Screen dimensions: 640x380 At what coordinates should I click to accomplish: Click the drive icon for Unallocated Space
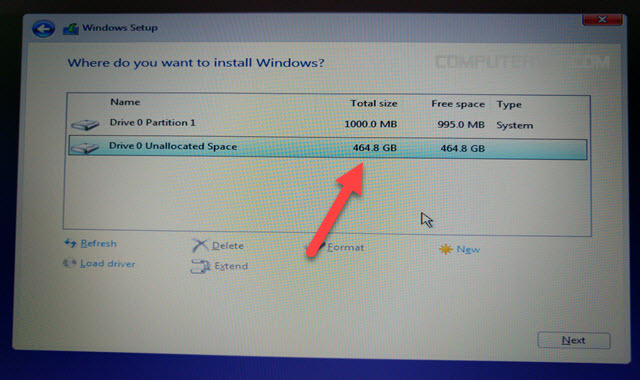point(85,148)
